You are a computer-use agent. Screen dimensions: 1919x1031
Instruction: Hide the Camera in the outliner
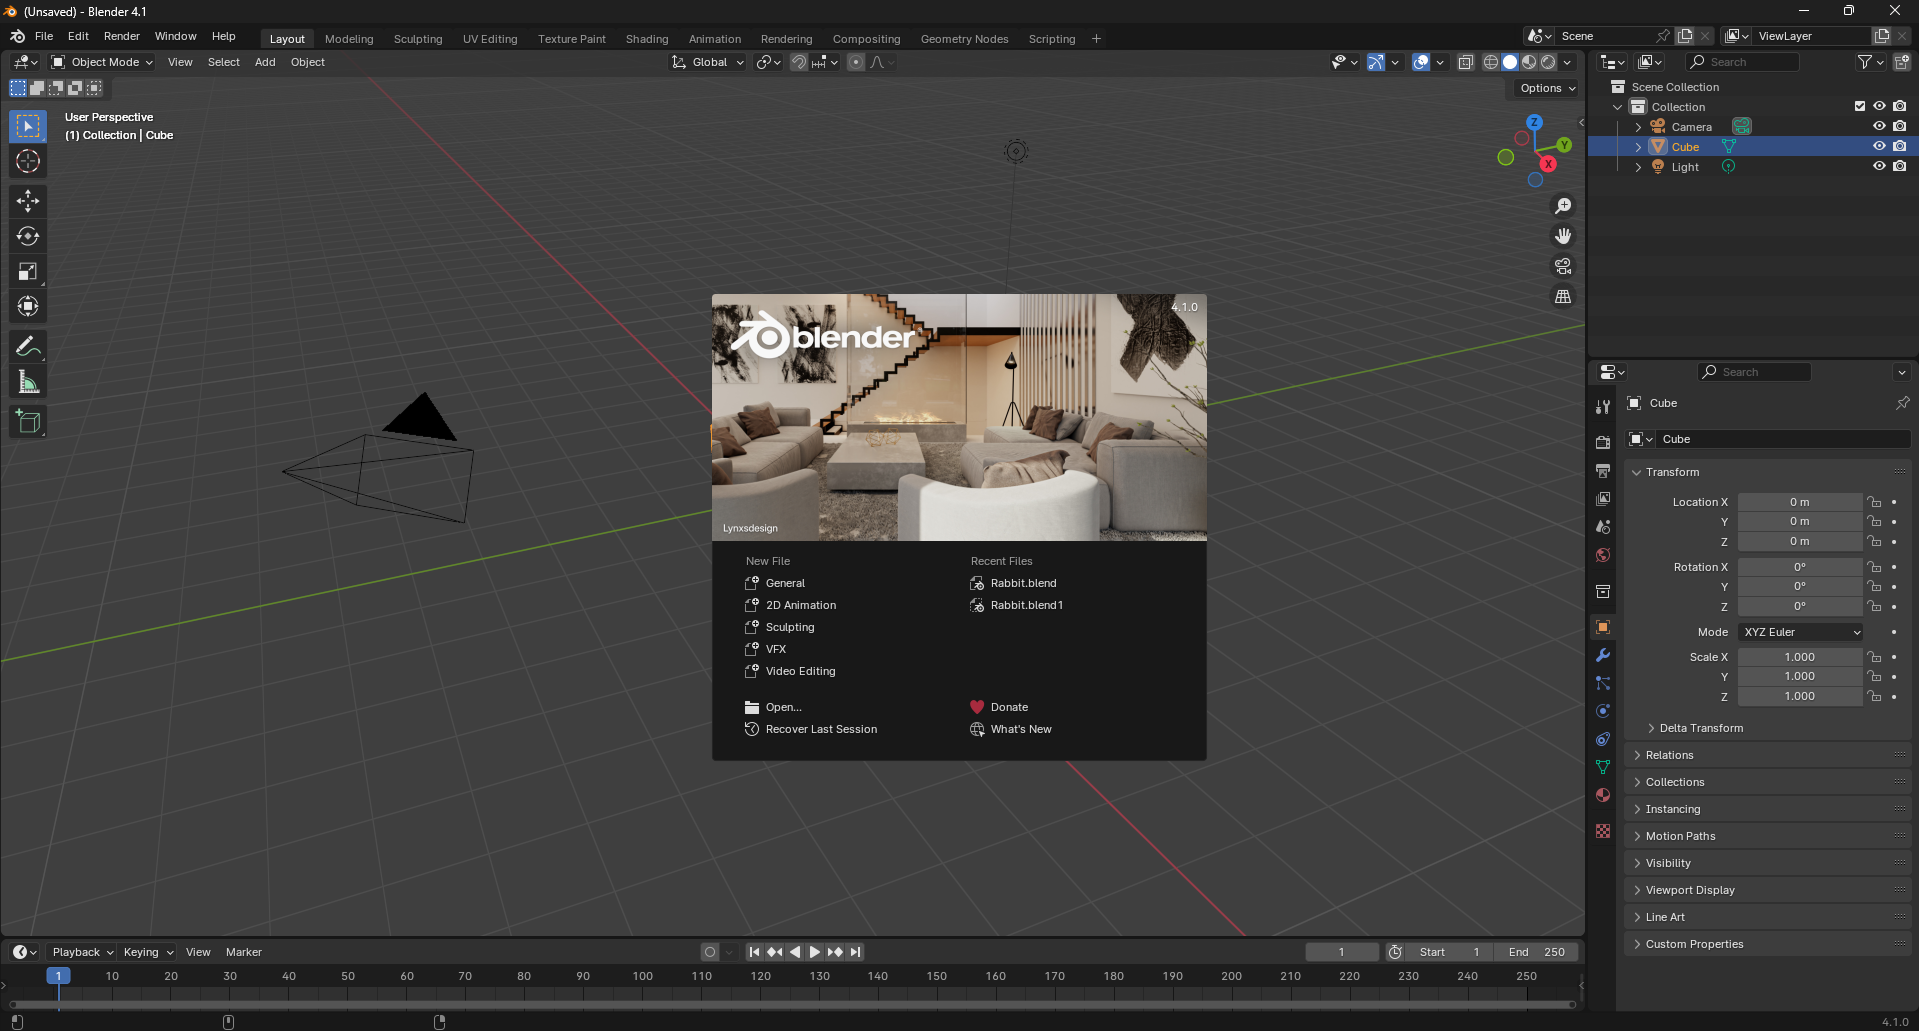tap(1879, 126)
